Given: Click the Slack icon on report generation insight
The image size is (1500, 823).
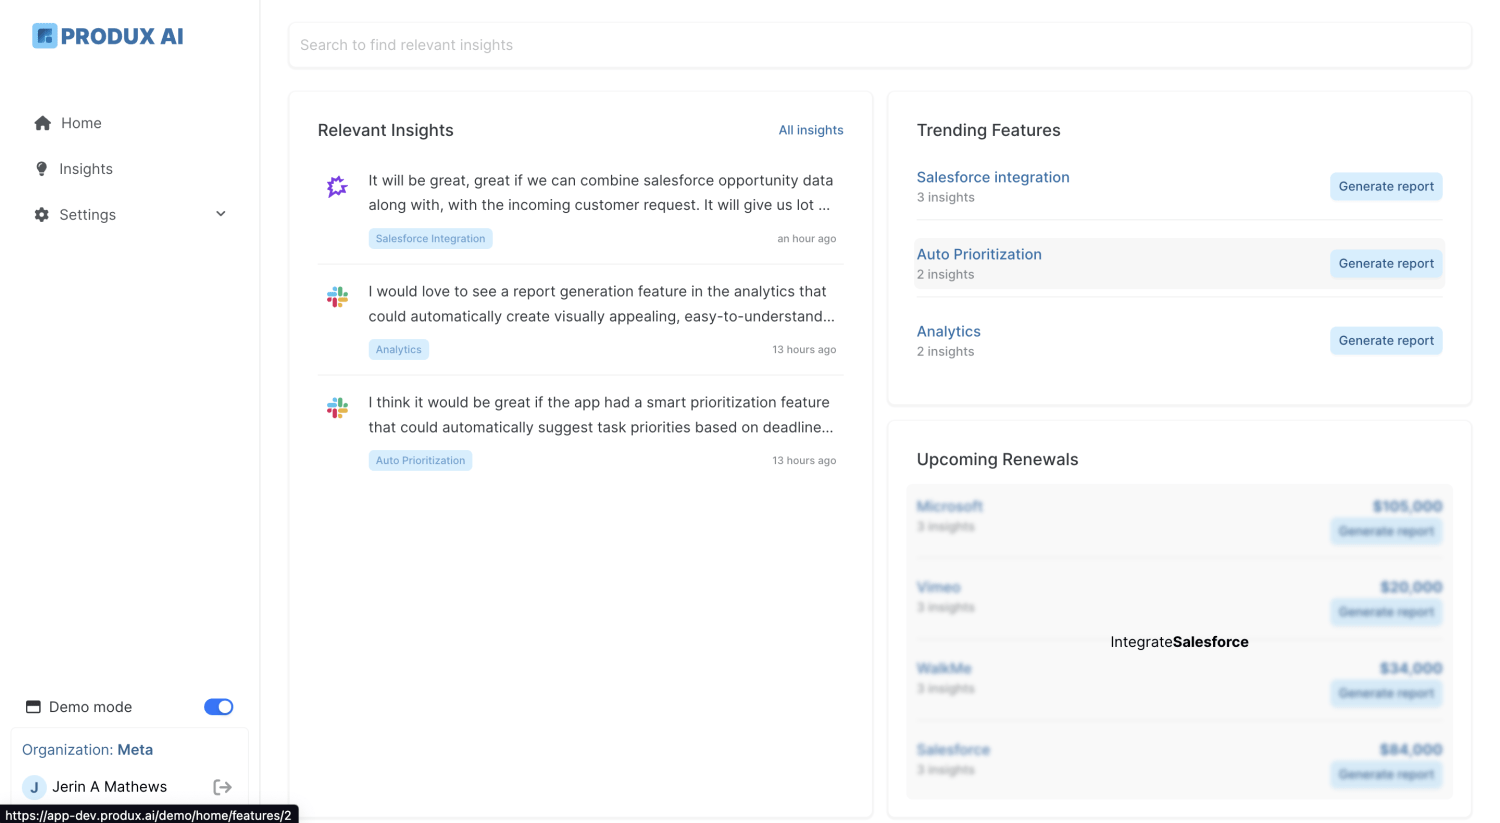Looking at the screenshot, I should [337, 297].
